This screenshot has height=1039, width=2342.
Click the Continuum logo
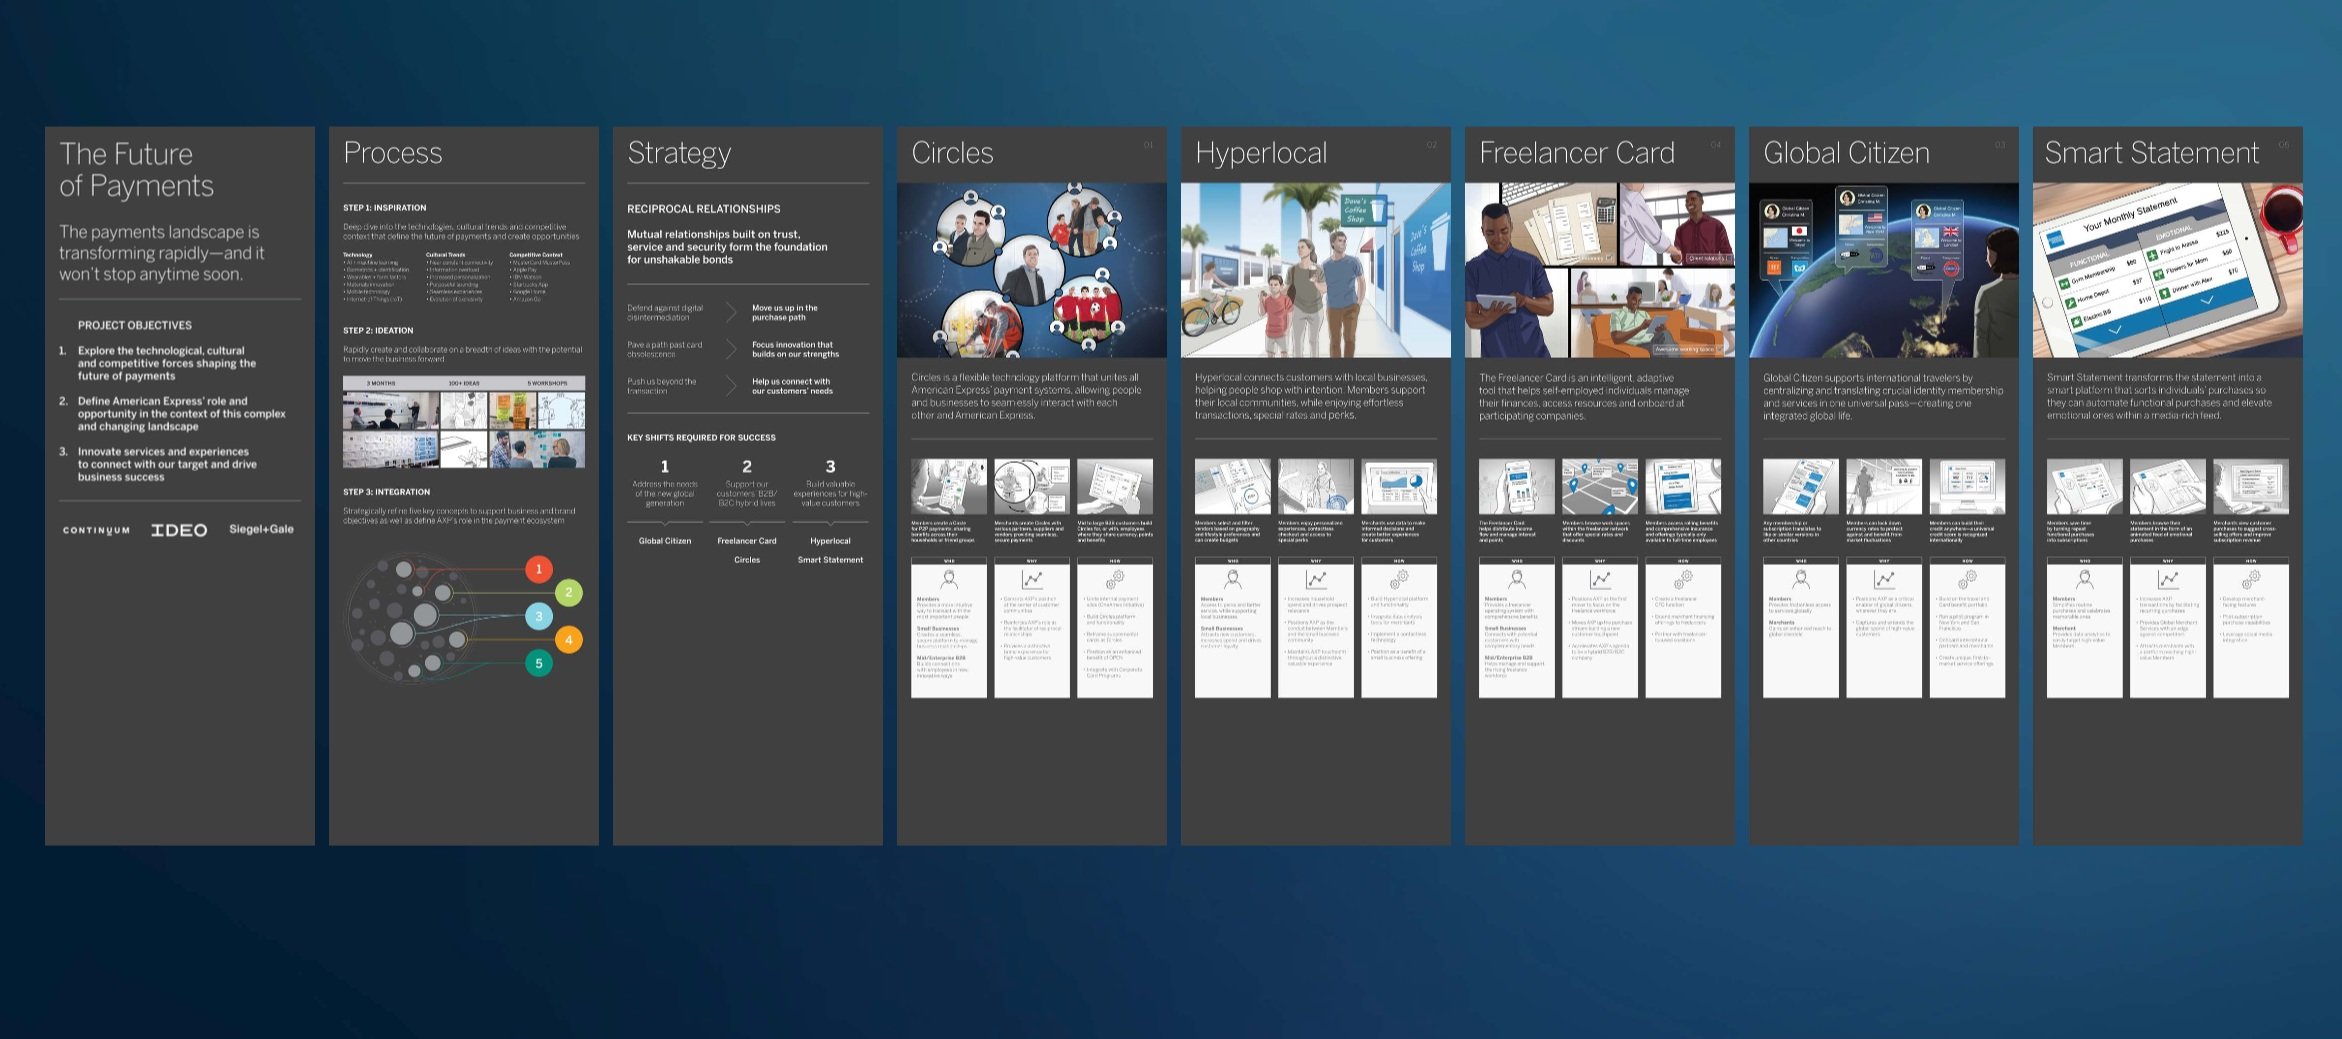coord(96,530)
